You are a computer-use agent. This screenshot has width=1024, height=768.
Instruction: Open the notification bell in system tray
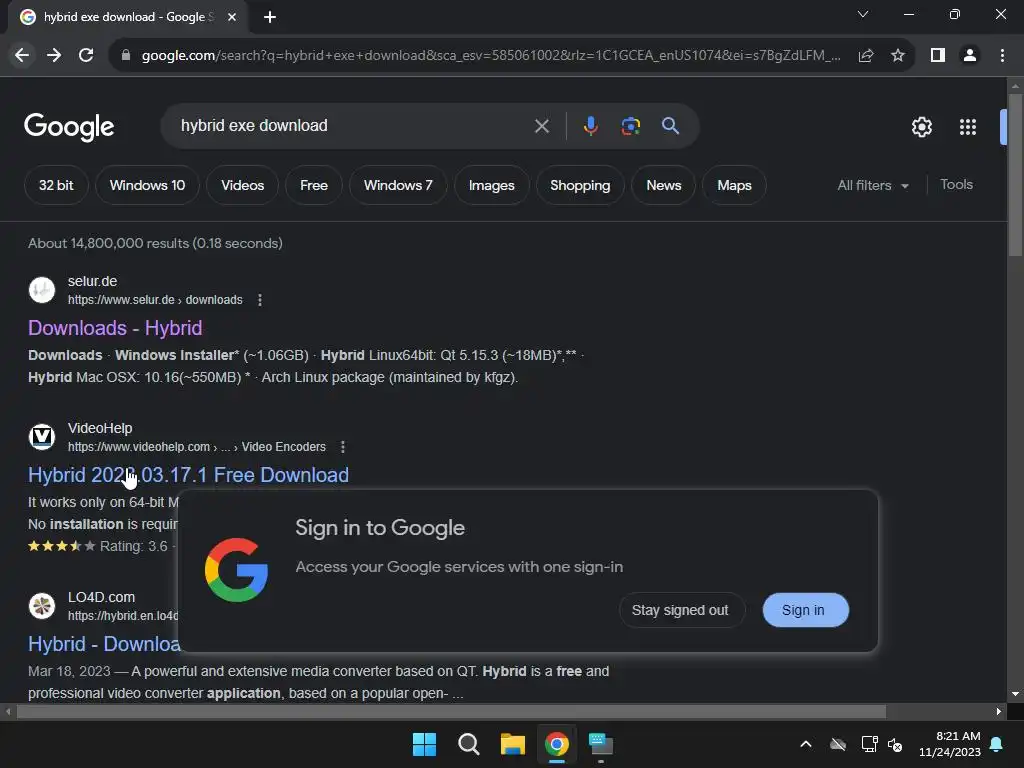pos(997,744)
